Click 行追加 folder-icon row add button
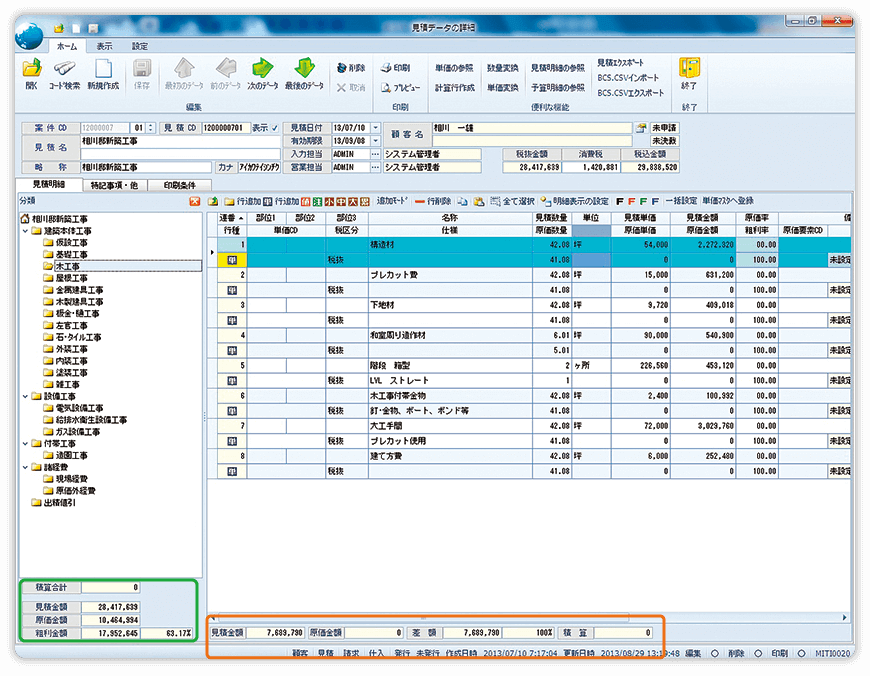The image size is (870, 676). click(x=242, y=201)
